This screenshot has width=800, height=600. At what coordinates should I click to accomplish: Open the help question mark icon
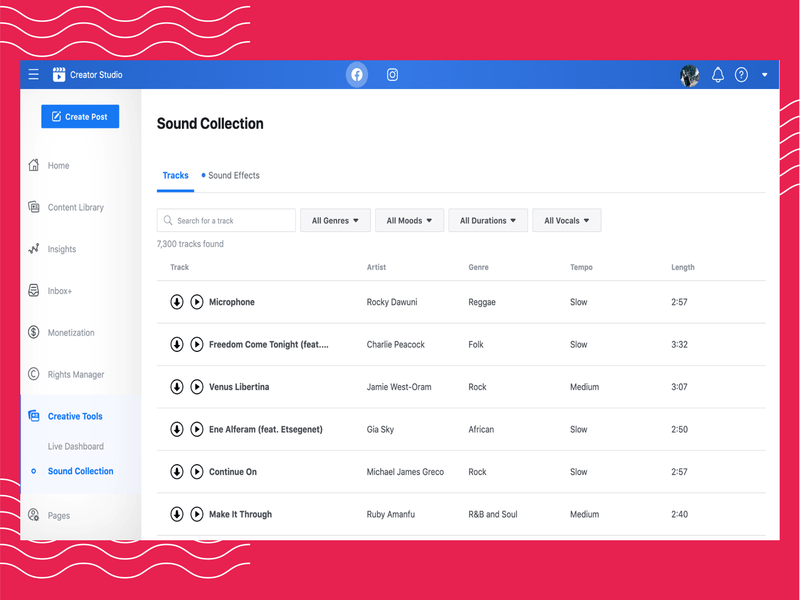pyautogui.click(x=741, y=75)
